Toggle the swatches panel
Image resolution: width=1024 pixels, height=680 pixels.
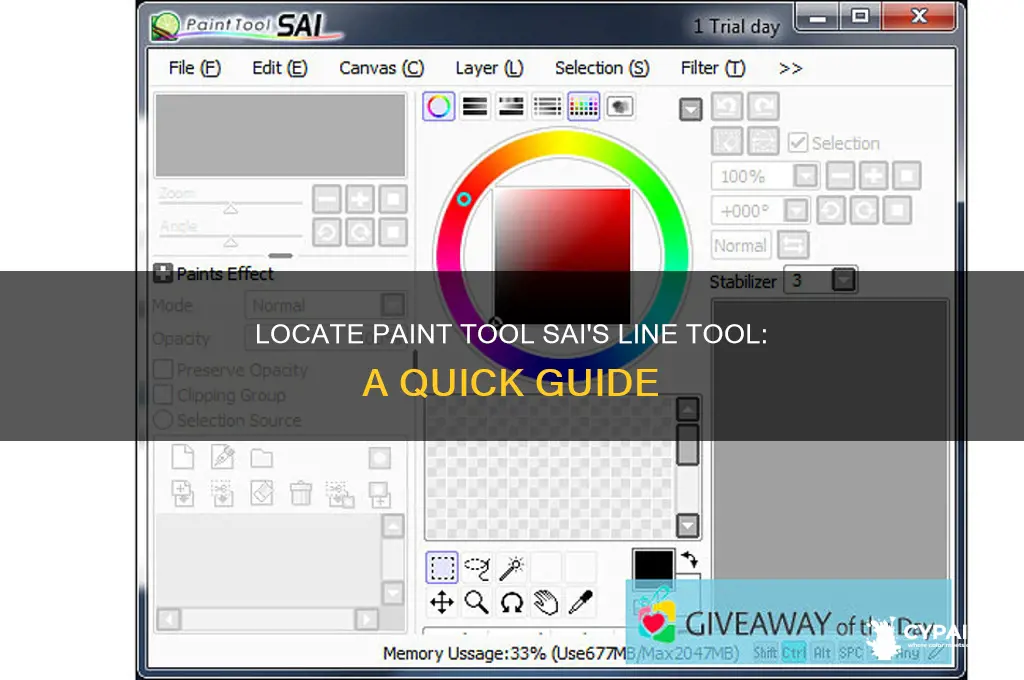tap(583, 106)
